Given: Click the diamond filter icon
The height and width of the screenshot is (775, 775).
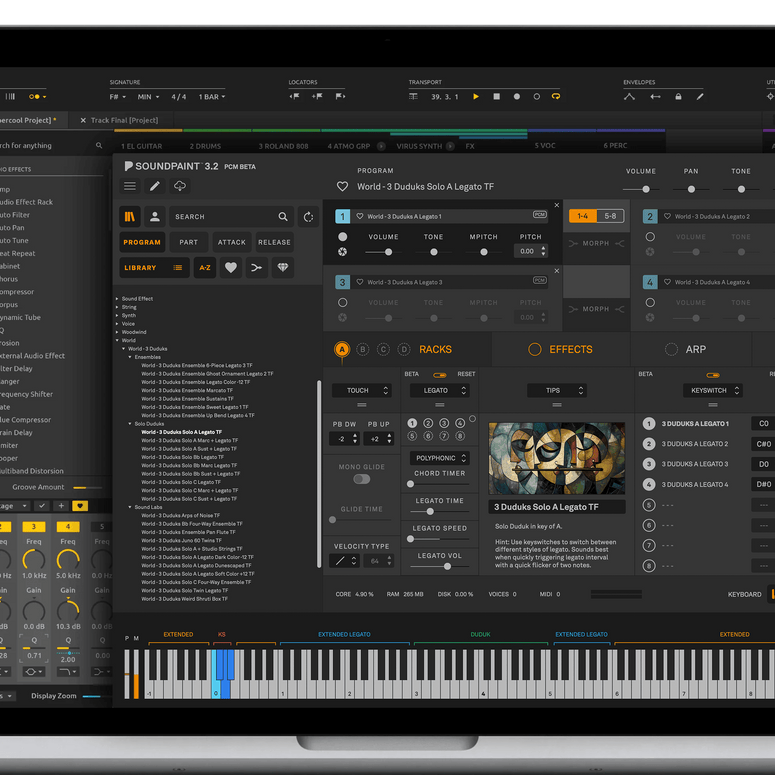Looking at the screenshot, I should pyautogui.click(x=282, y=268).
